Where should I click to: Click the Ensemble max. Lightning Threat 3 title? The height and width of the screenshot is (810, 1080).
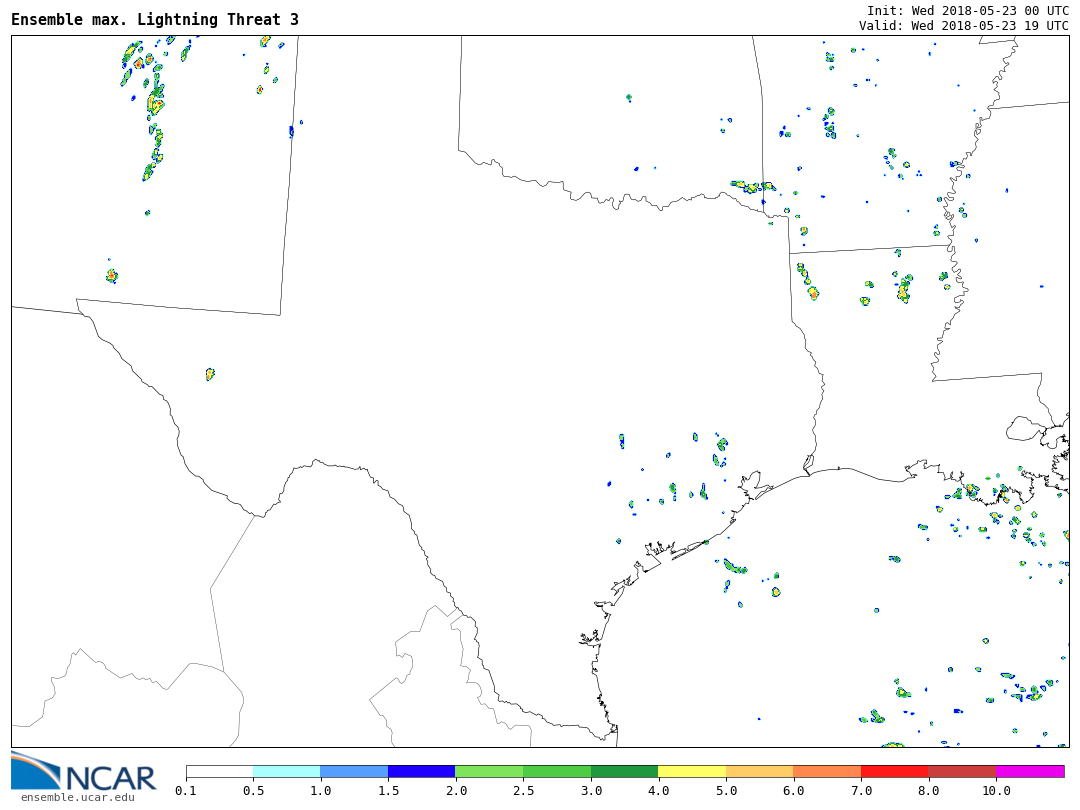[155, 20]
